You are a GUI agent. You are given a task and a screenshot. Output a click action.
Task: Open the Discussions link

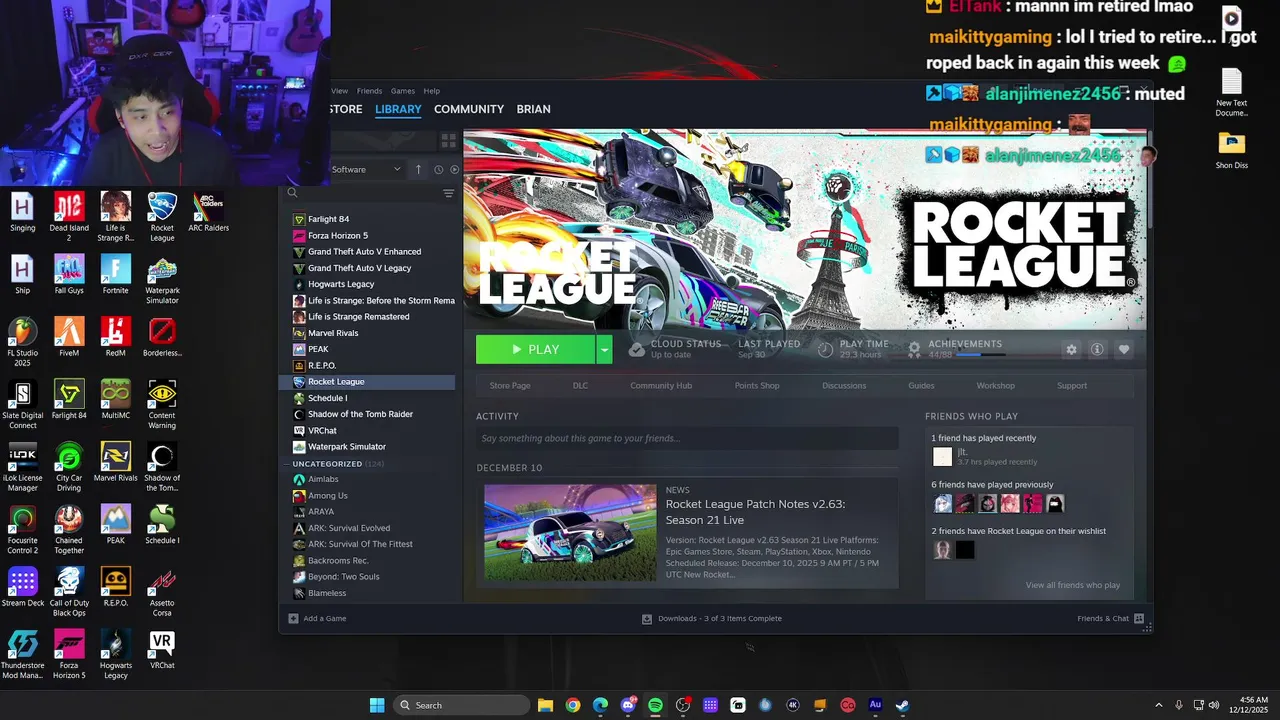coord(844,385)
